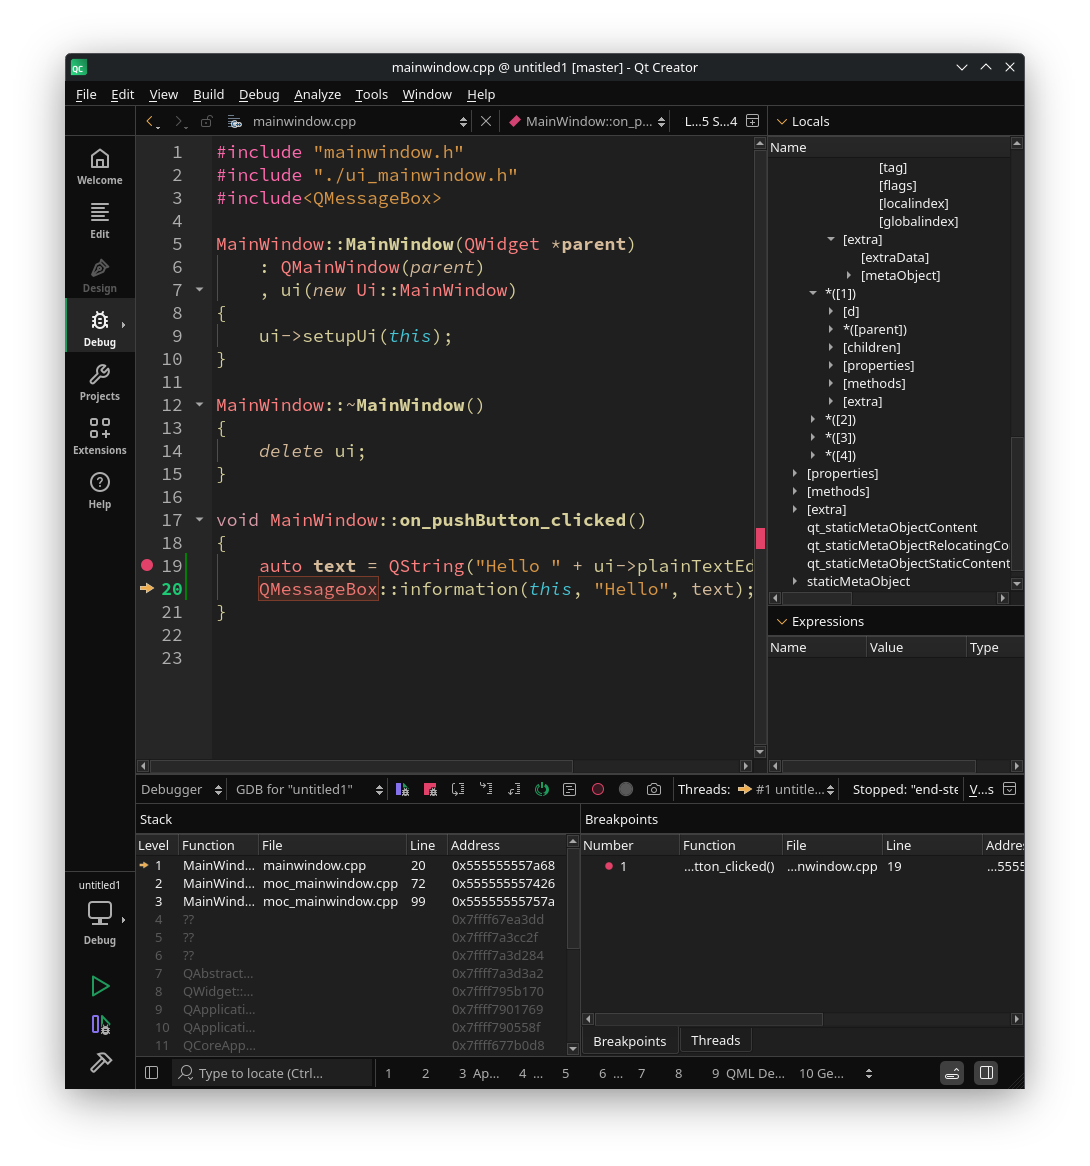Open the File menu
The width and height of the screenshot is (1090, 1166).
tap(86, 94)
